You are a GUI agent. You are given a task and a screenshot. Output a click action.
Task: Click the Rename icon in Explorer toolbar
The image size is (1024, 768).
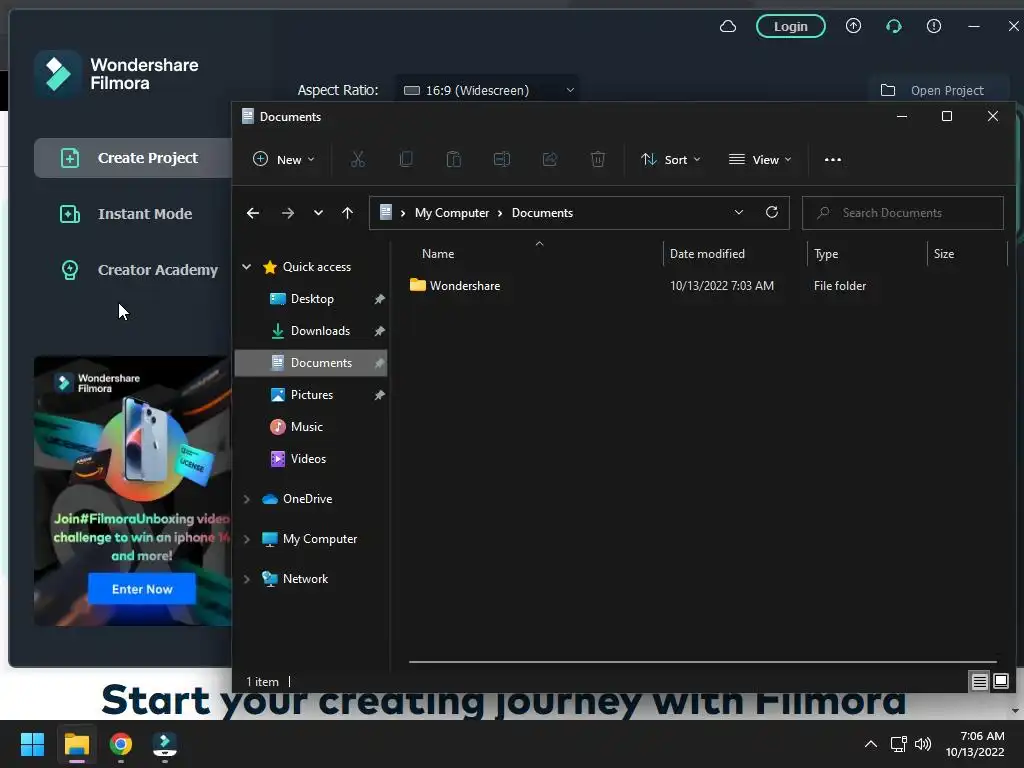(502, 159)
